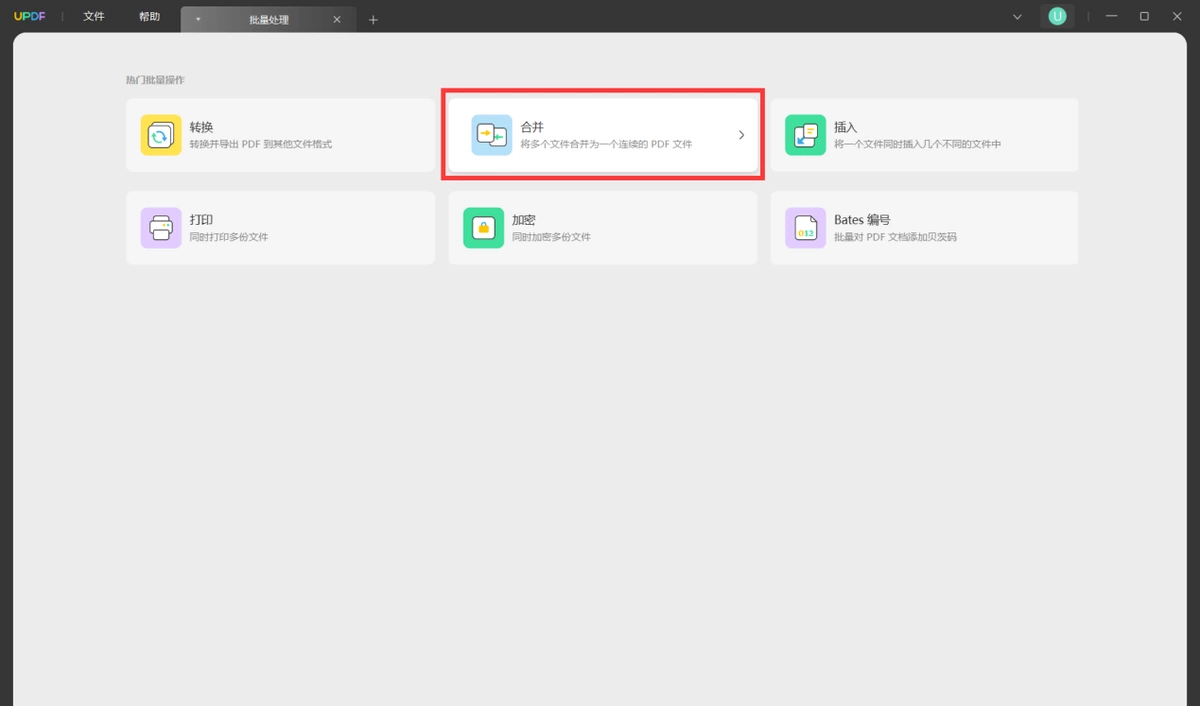This screenshot has height=706, width=1200.
Task: Minimize the UPDF window
Action: (x=1111, y=17)
